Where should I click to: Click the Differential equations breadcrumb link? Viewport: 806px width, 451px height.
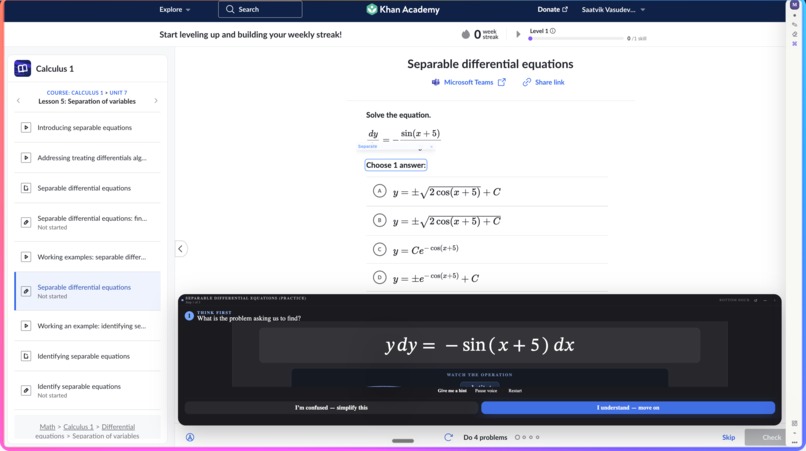pos(85,431)
